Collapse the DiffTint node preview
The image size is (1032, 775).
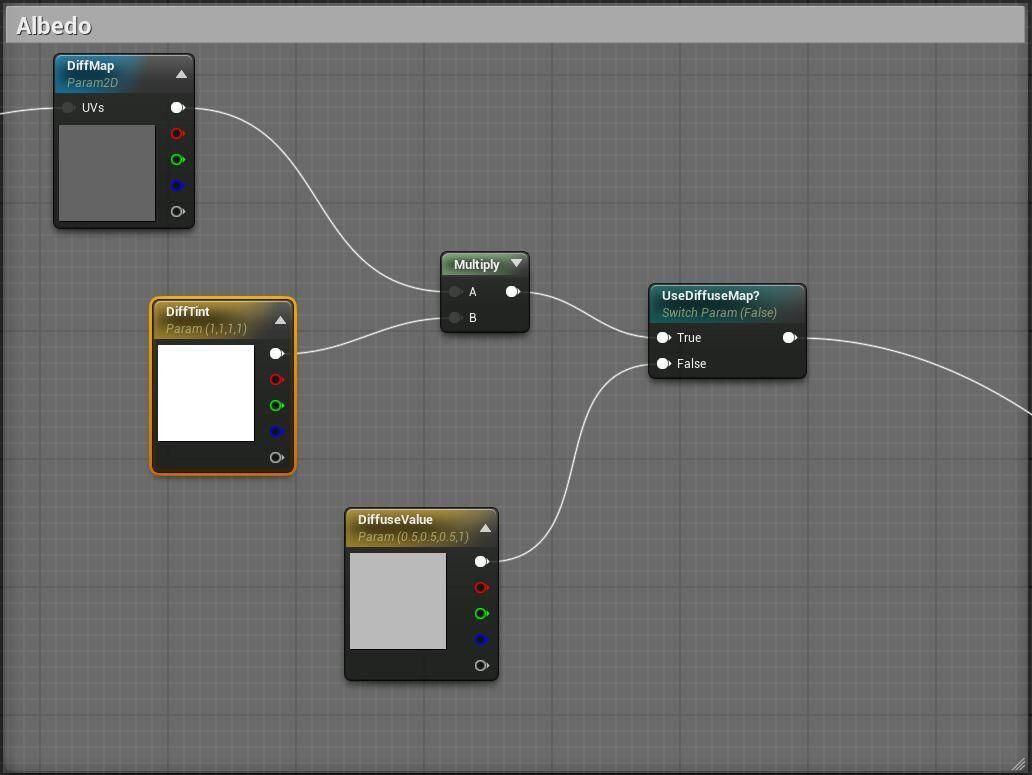(280, 320)
